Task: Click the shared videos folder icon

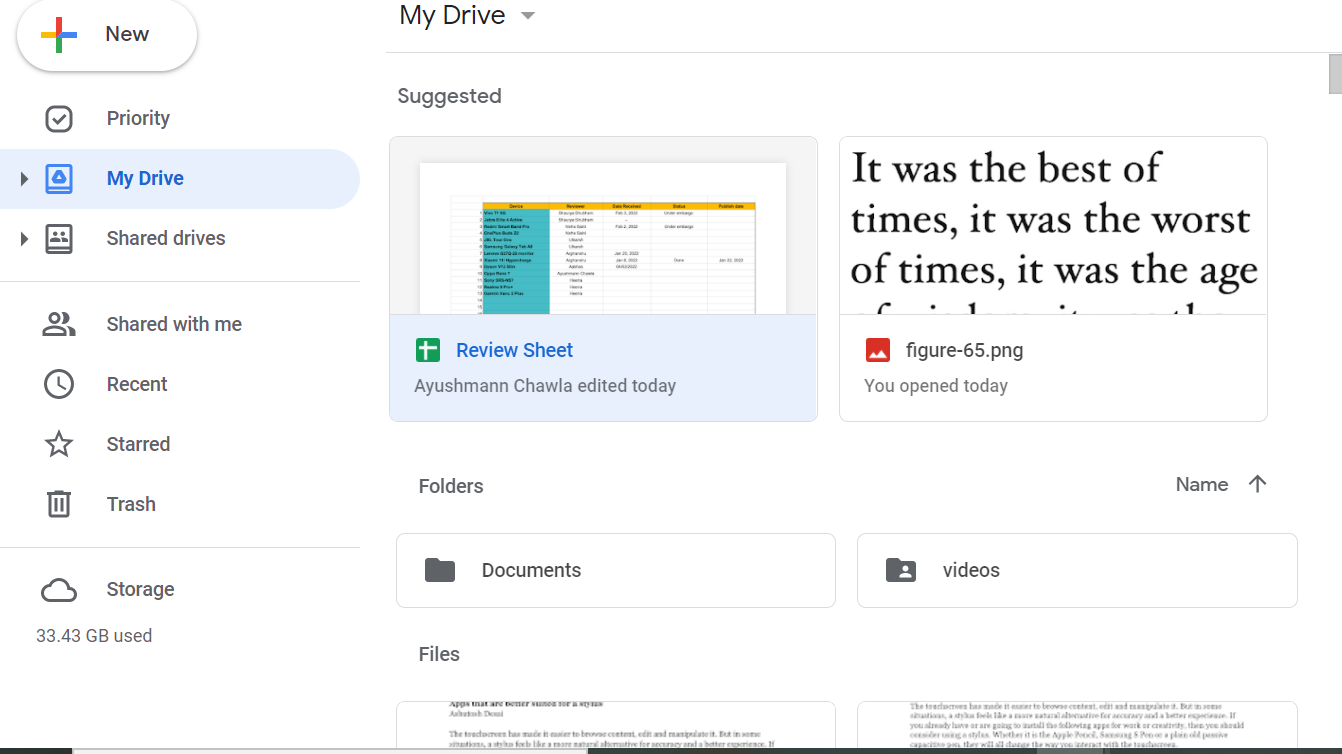Action: 900,570
